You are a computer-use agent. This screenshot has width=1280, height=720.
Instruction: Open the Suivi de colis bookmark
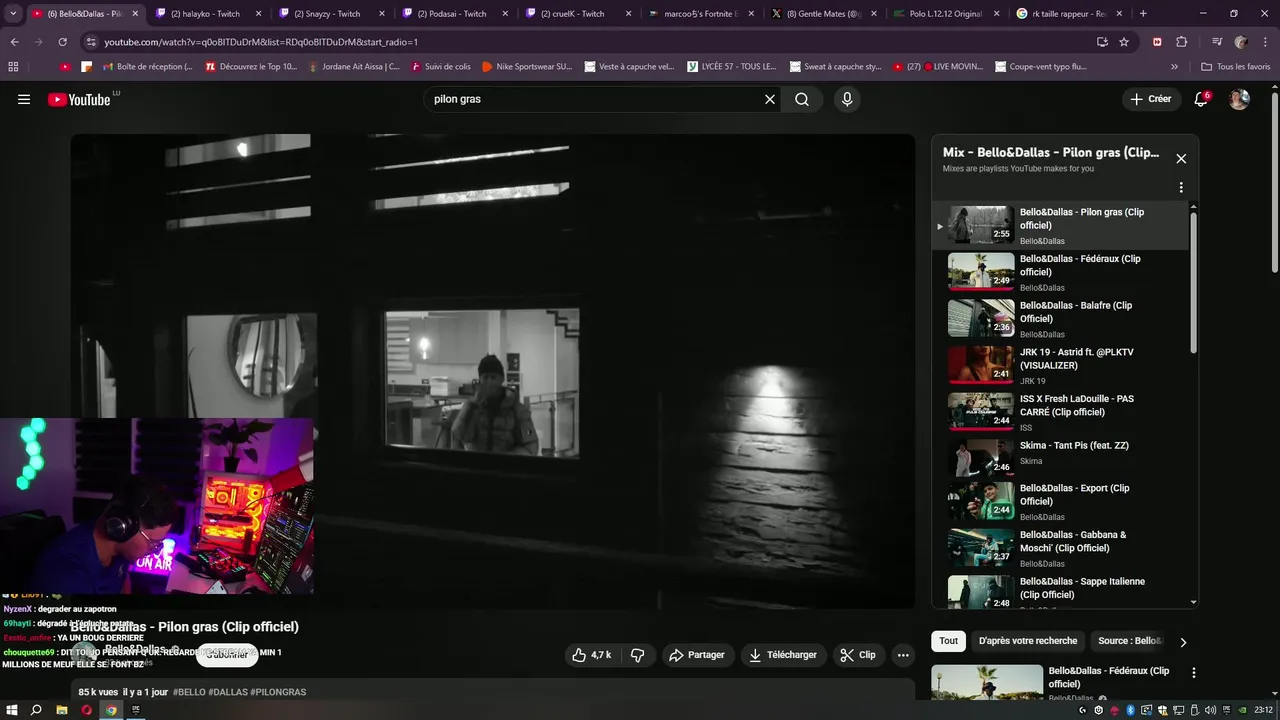440,67
